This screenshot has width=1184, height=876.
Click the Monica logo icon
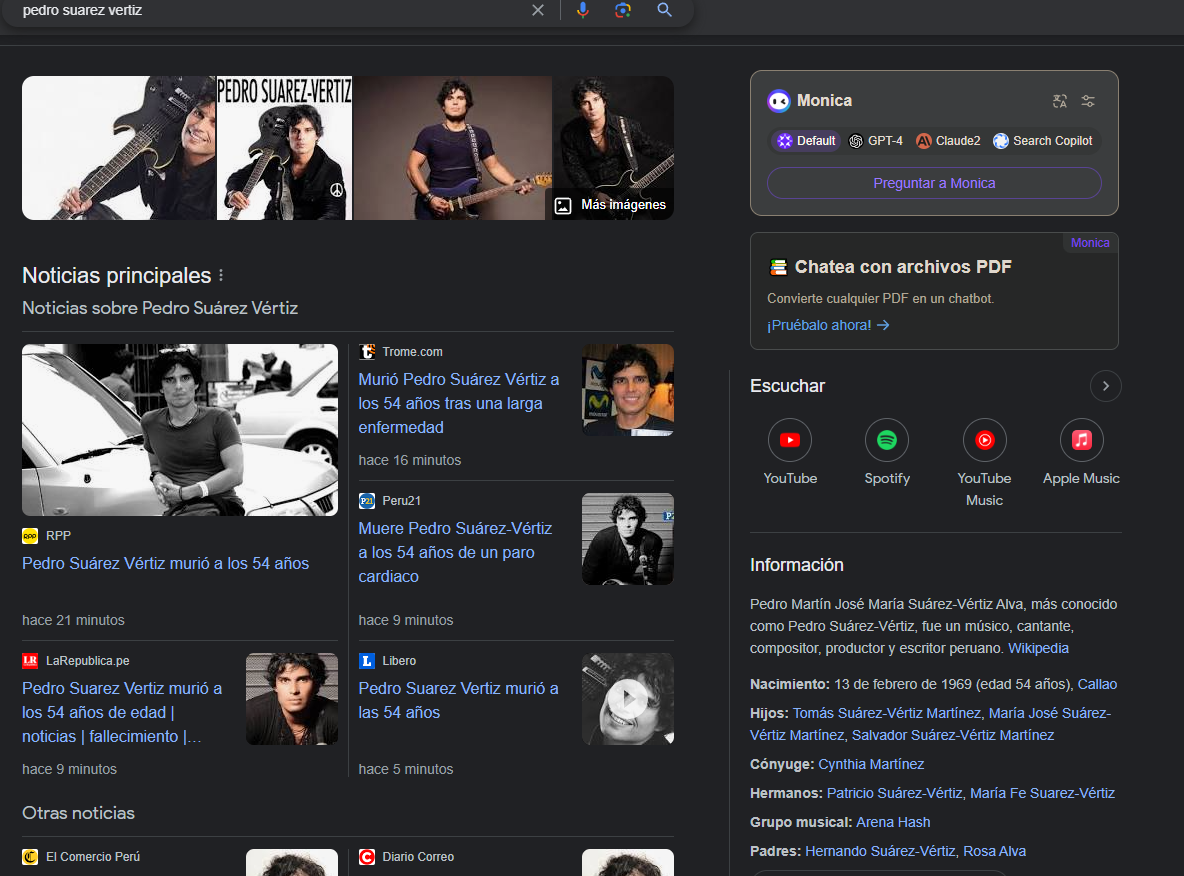(x=779, y=100)
